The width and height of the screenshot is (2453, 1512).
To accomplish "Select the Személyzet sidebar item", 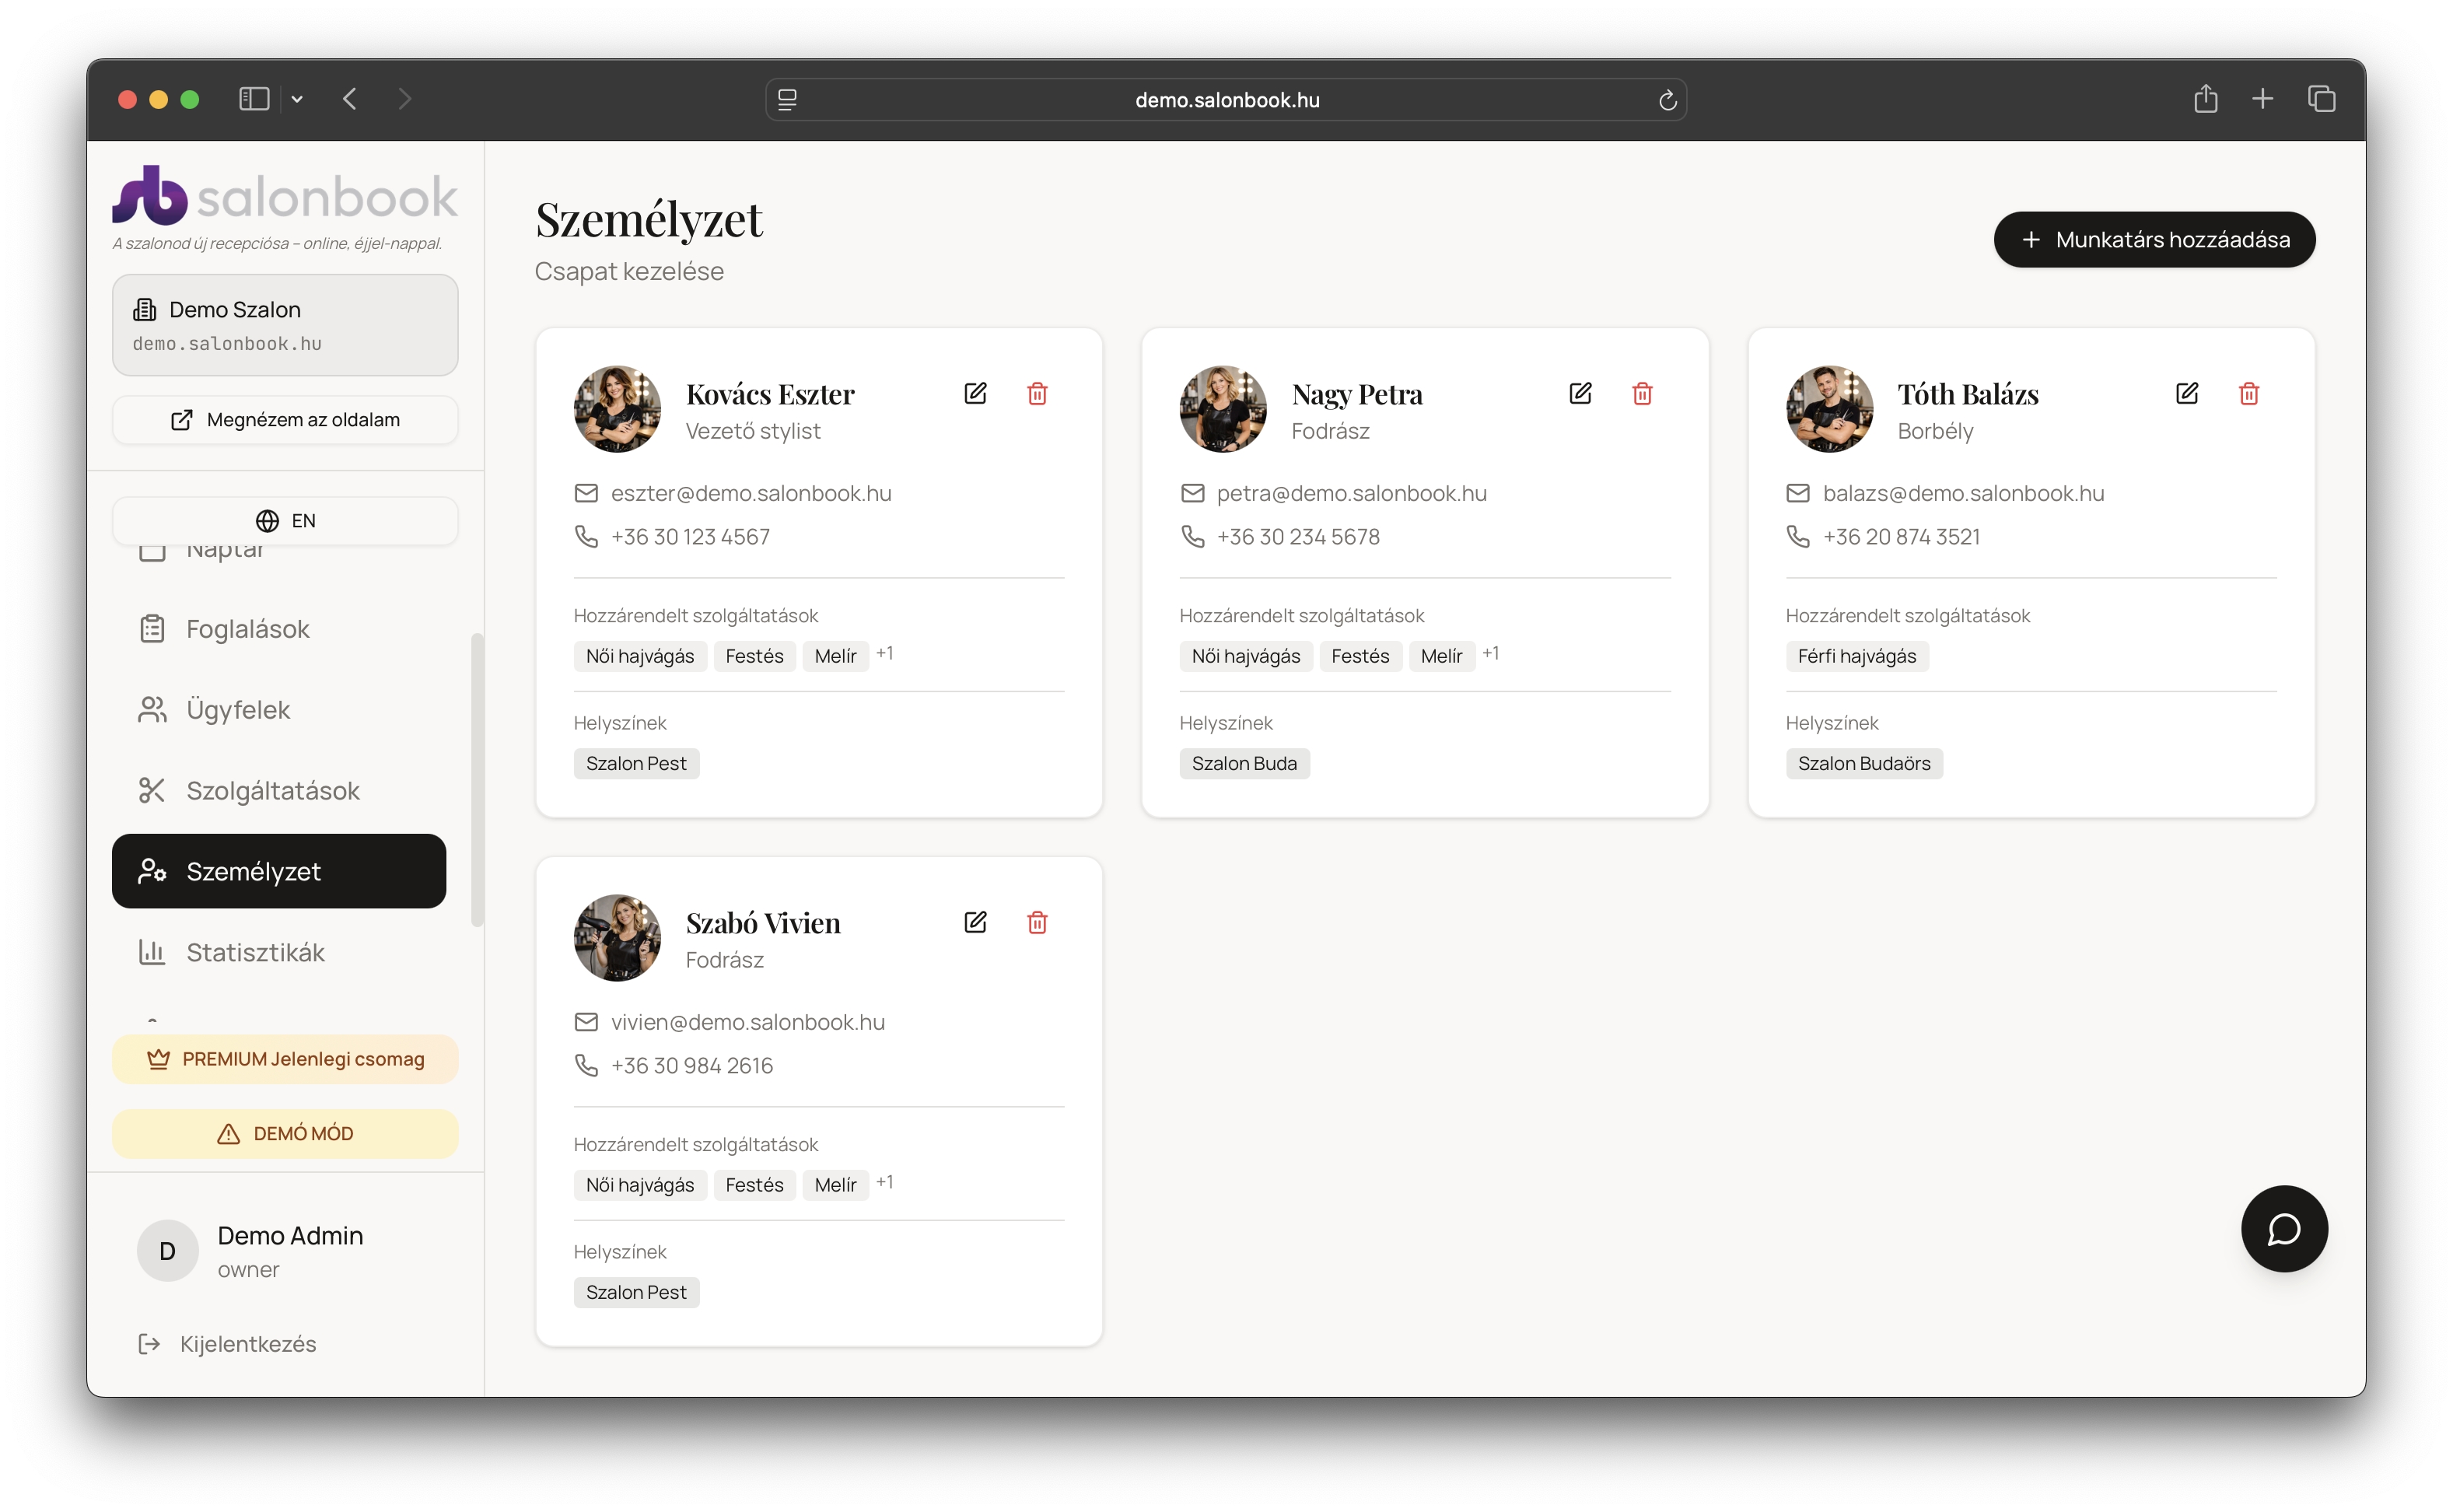I will pyautogui.click(x=279, y=871).
